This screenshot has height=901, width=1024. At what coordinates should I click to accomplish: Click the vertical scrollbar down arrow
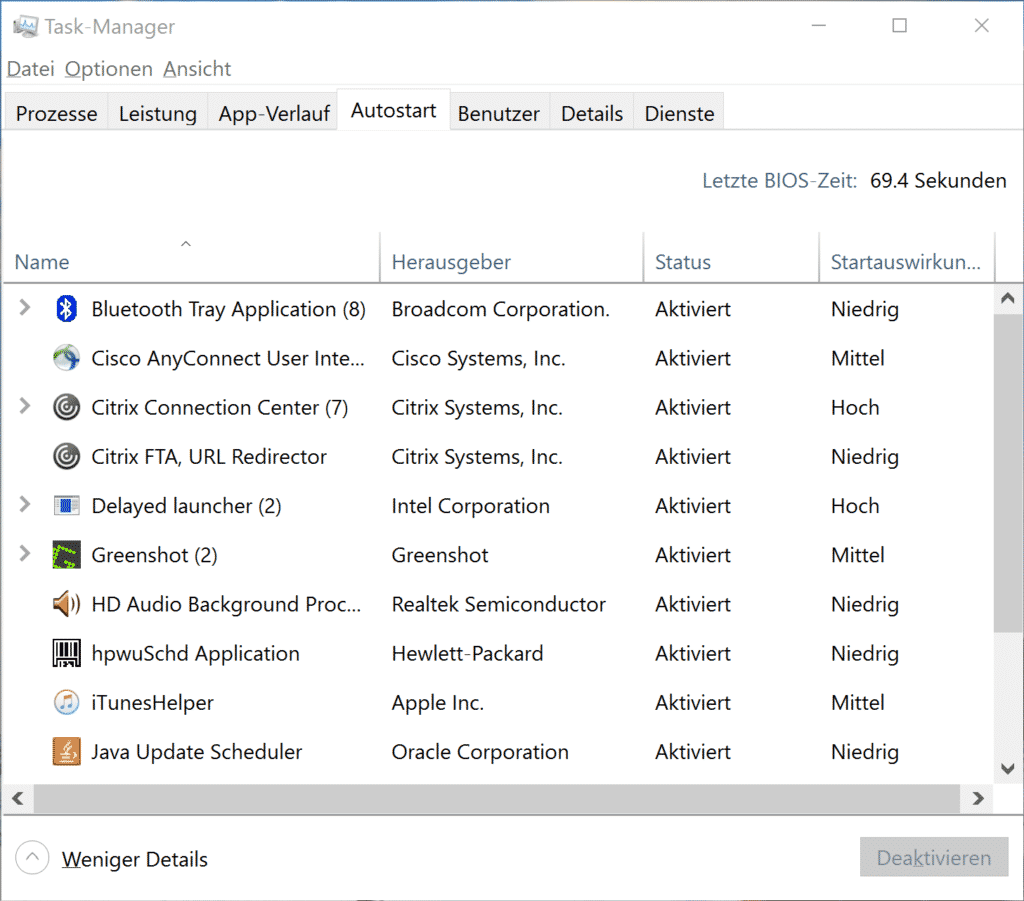pyautogui.click(x=1008, y=768)
